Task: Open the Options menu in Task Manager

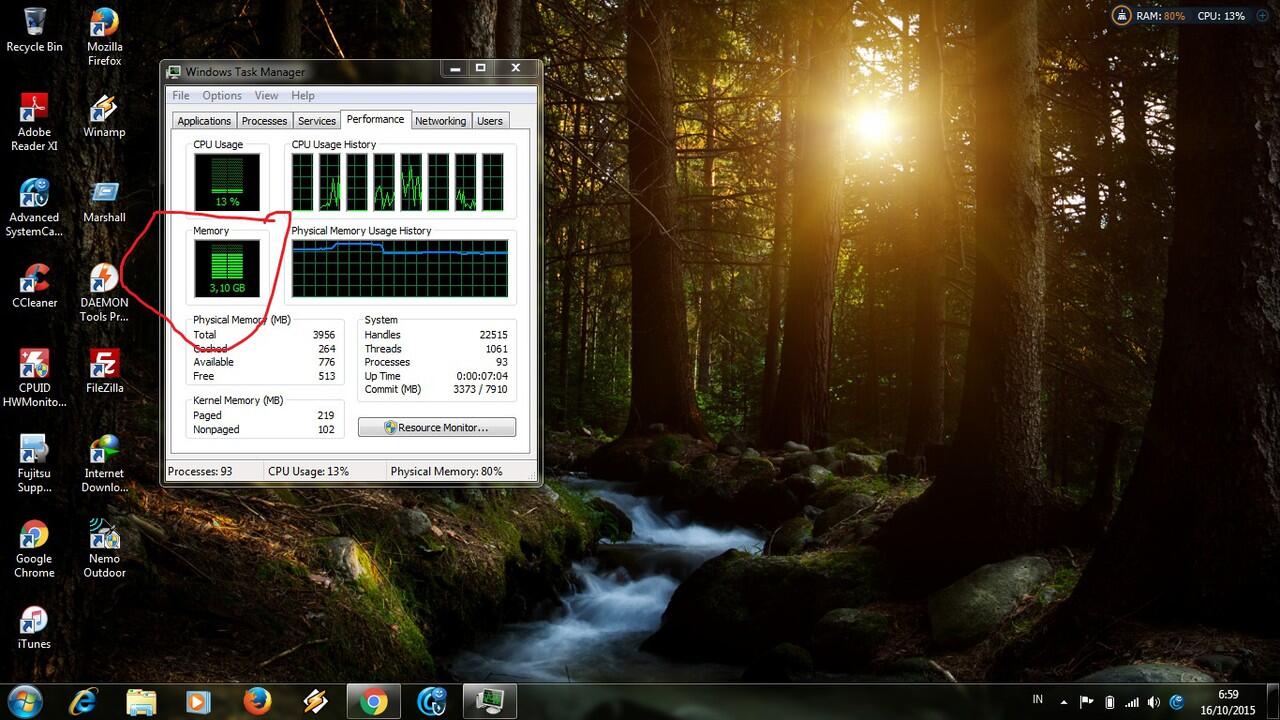Action: tap(222, 96)
